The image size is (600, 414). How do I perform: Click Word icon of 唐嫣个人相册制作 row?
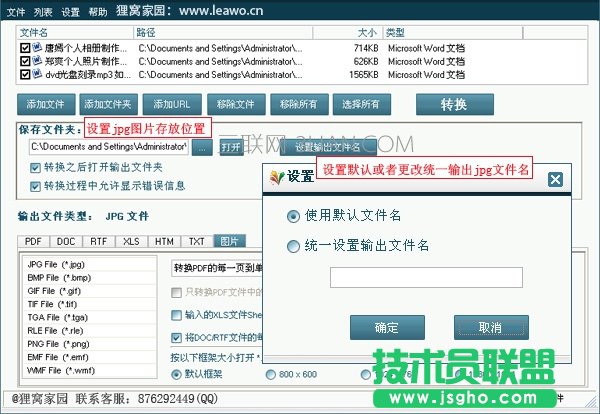37,47
